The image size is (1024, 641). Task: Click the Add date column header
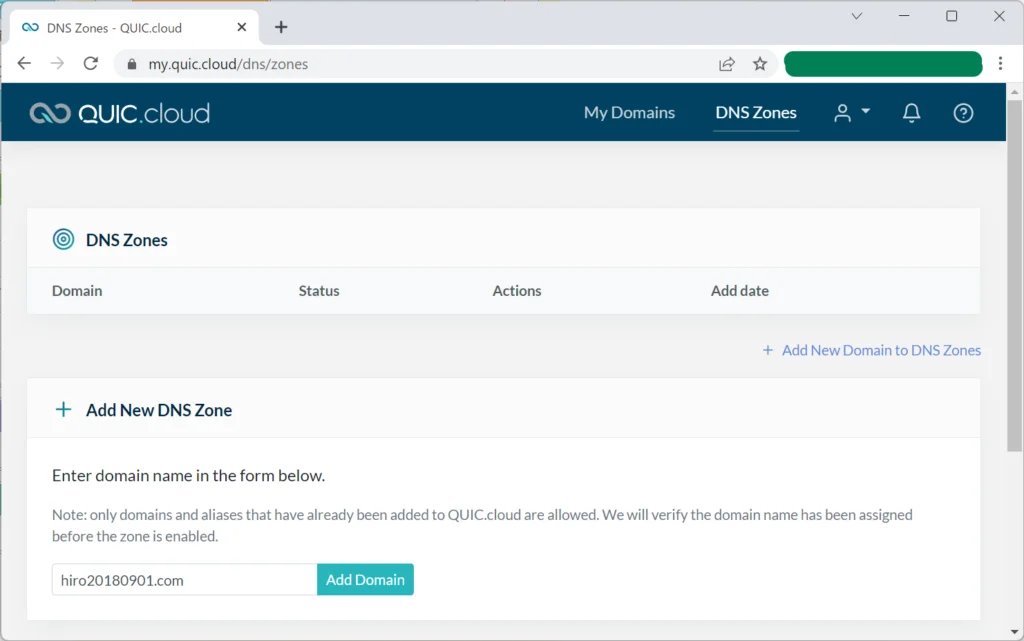(739, 290)
